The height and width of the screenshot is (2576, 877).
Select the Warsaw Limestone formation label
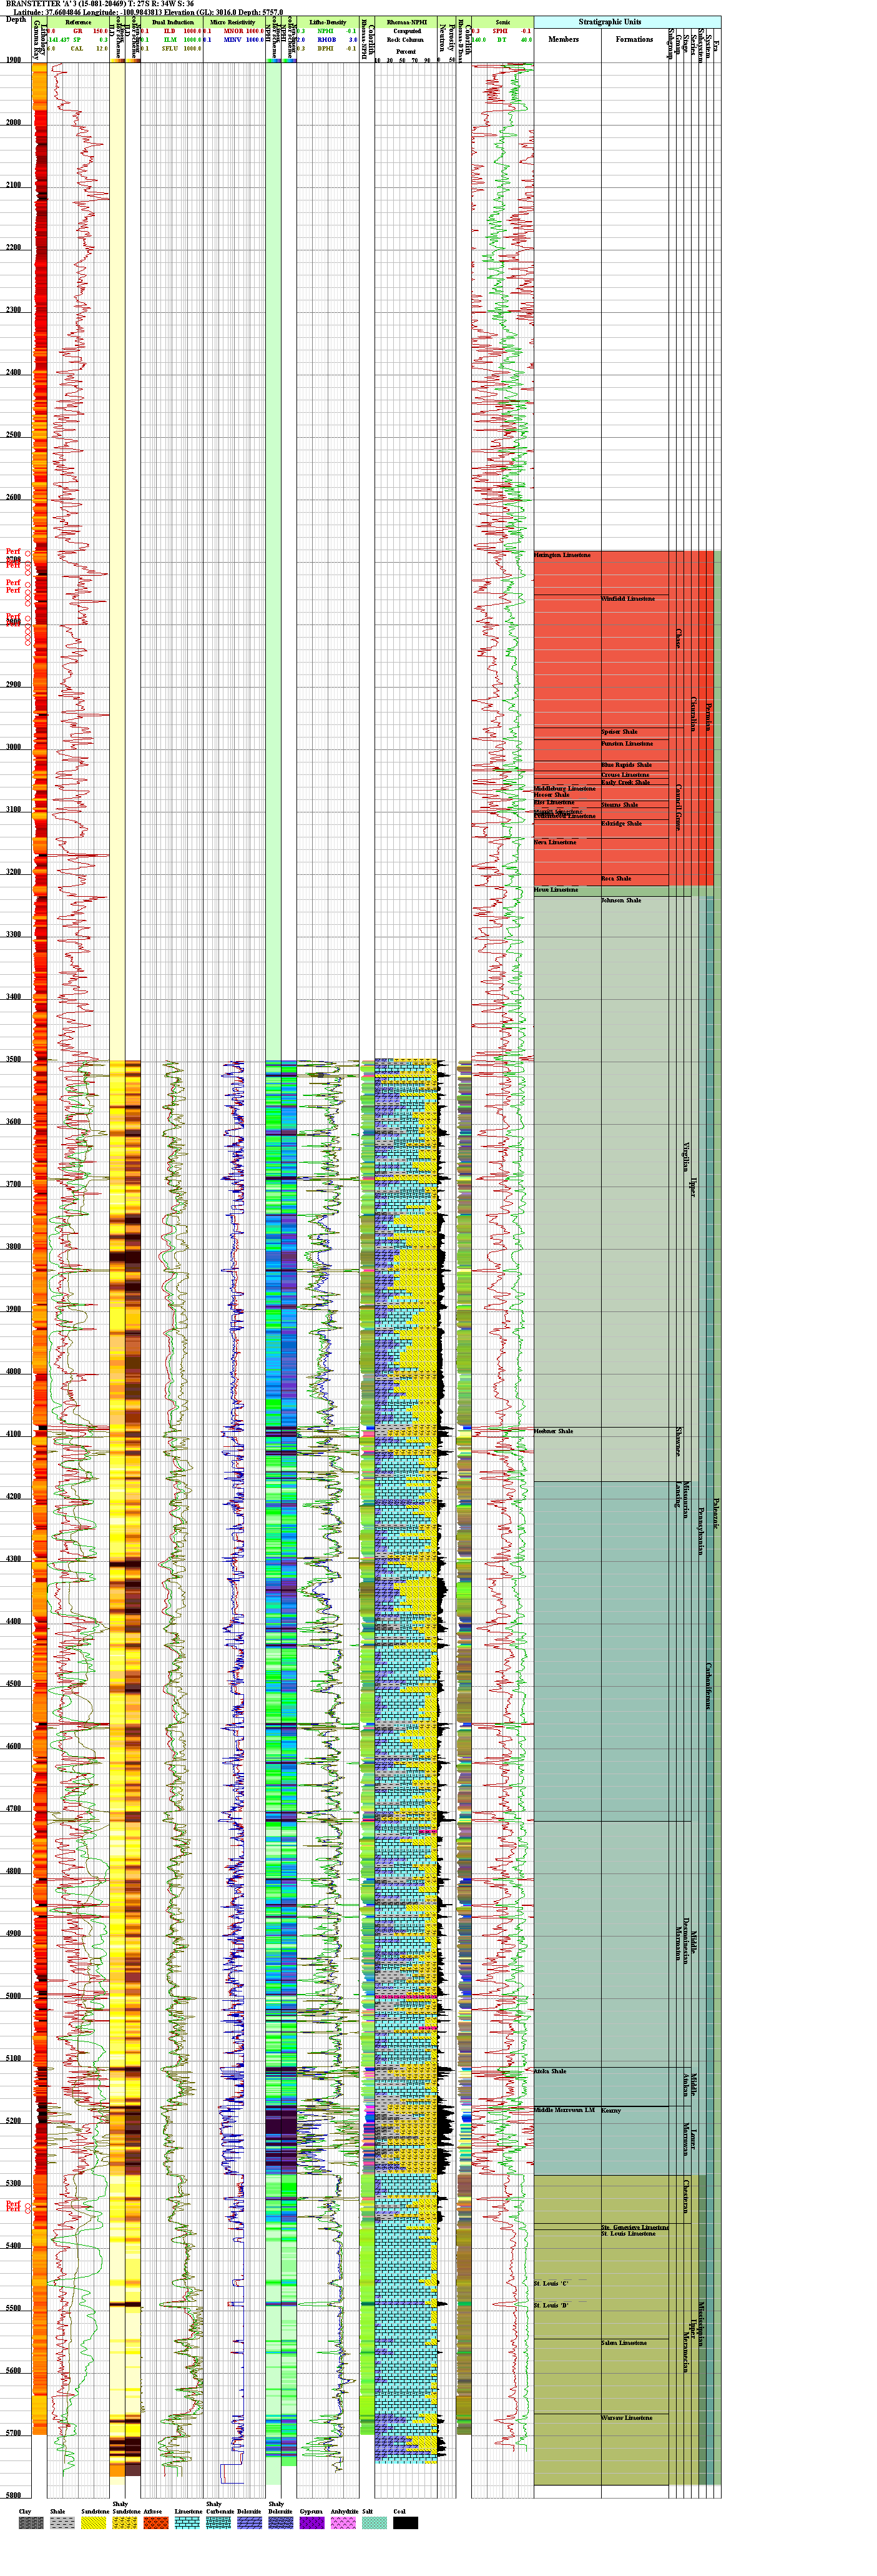click(x=626, y=2417)
